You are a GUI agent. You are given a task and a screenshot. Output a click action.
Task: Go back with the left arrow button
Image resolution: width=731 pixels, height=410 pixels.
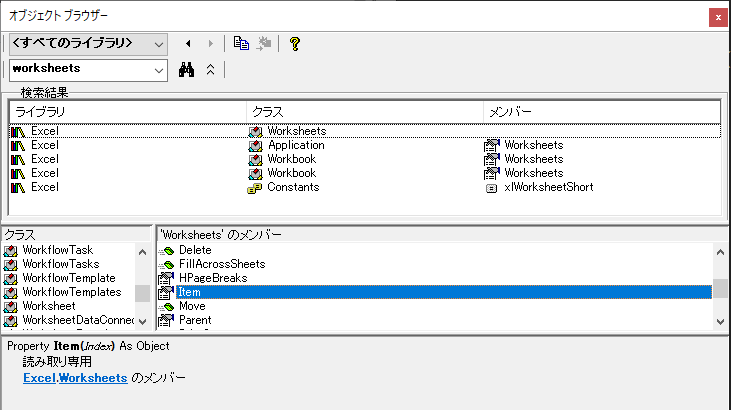[188, 43]
